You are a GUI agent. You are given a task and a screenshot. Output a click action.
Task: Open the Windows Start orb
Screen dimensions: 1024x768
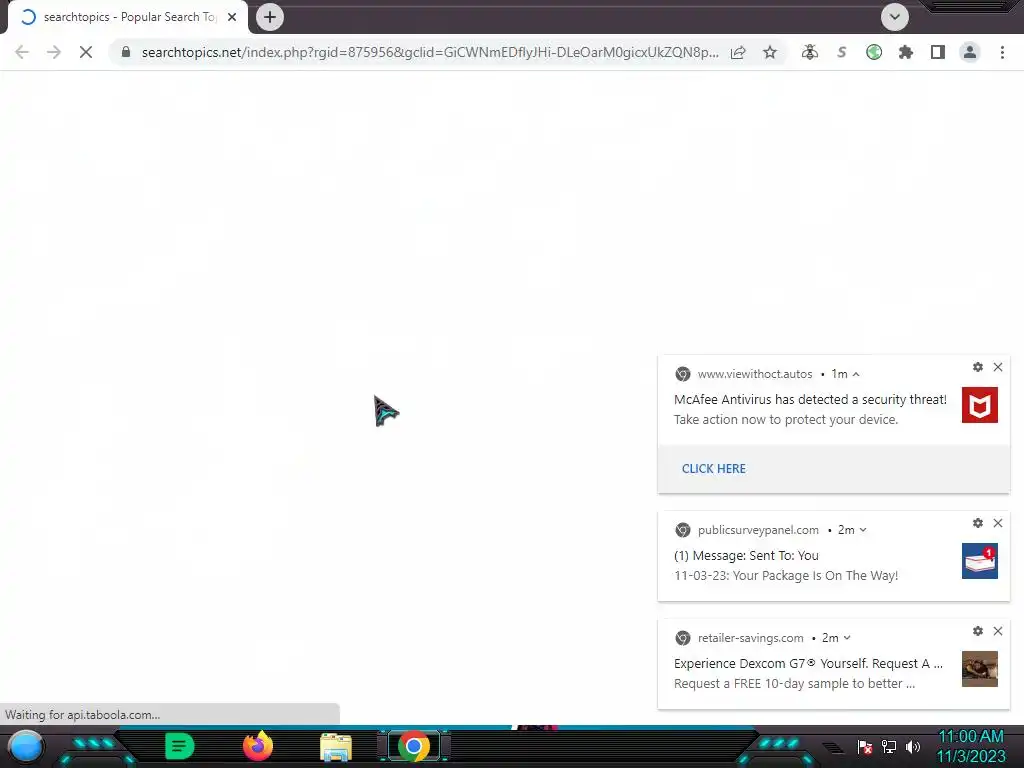point(25,746)
